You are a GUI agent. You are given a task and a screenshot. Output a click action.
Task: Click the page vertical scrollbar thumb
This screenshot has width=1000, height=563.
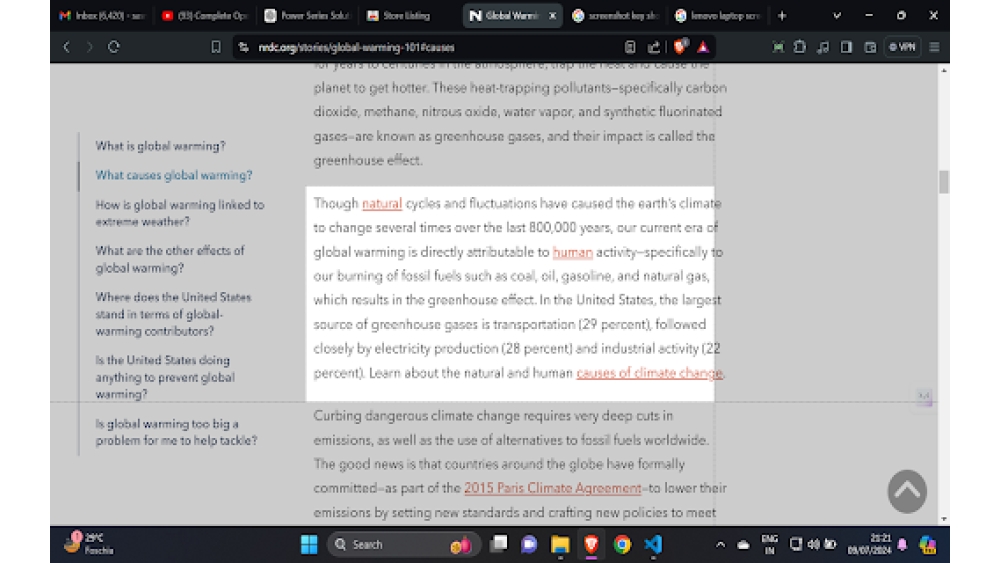point(943,182)
